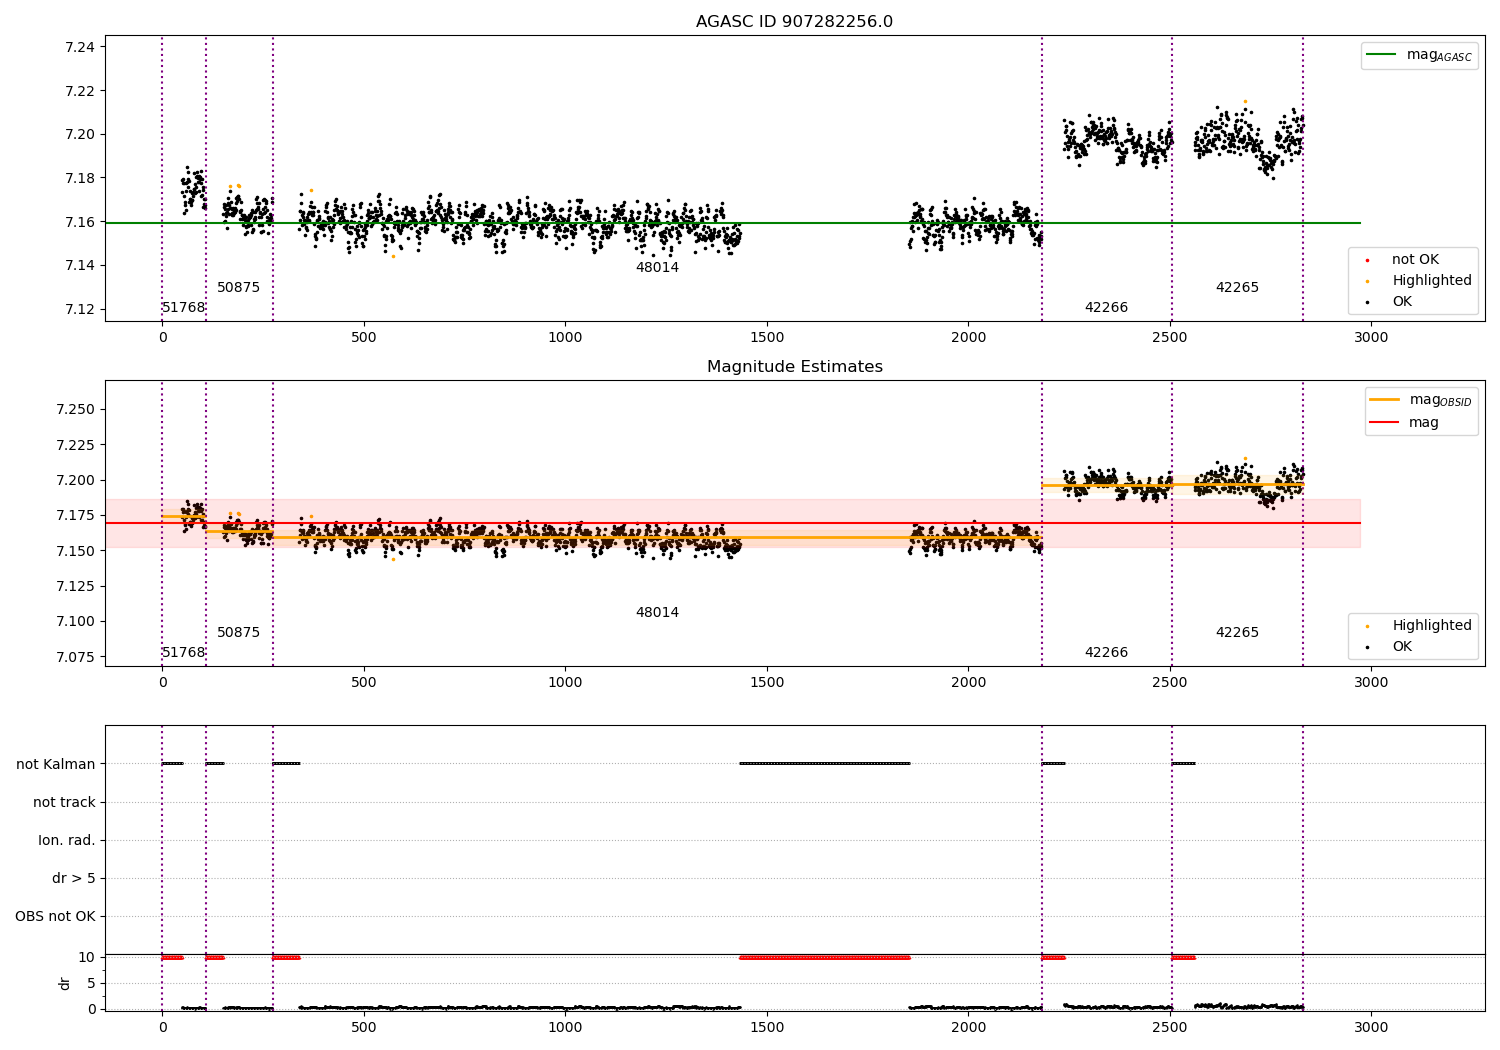Click the "Magnitude Estimates" plot title

tap(794, 367)
